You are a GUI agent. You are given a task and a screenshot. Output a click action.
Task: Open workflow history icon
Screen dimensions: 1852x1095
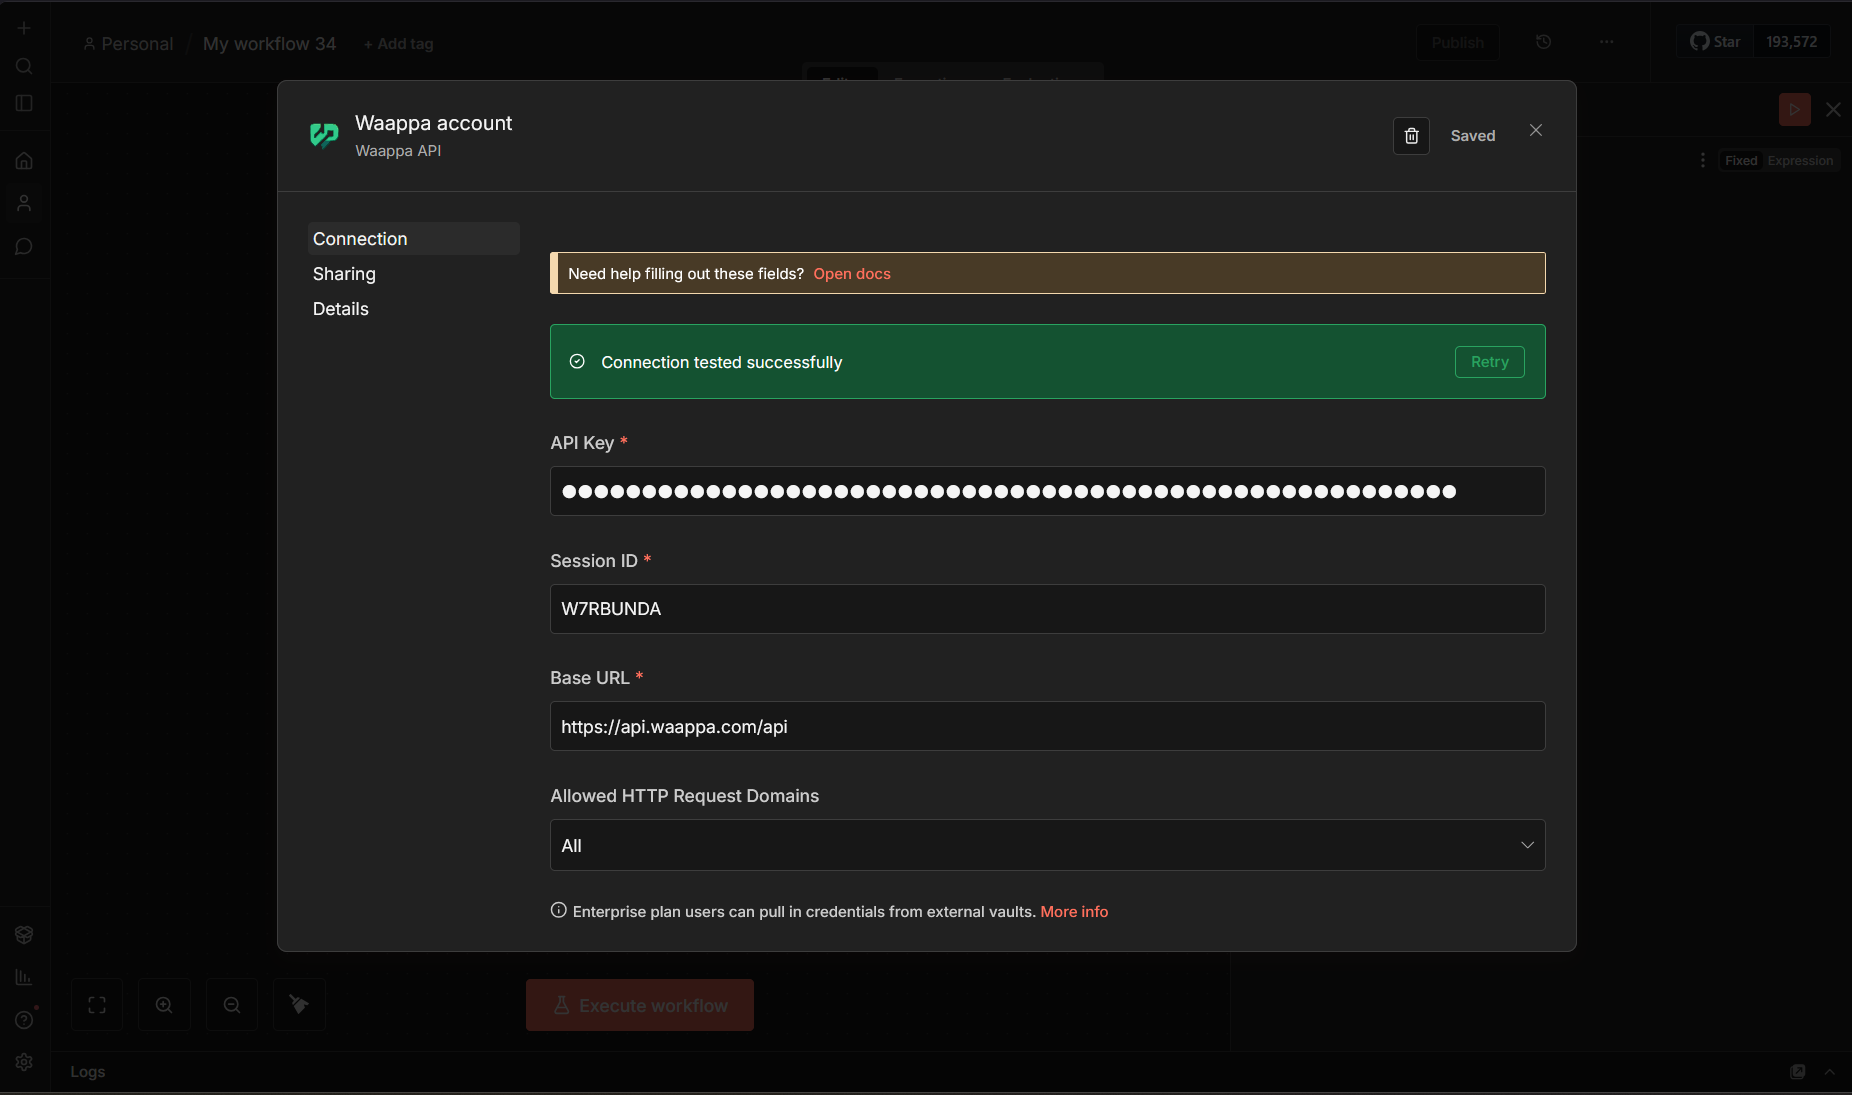(1543, 42)
